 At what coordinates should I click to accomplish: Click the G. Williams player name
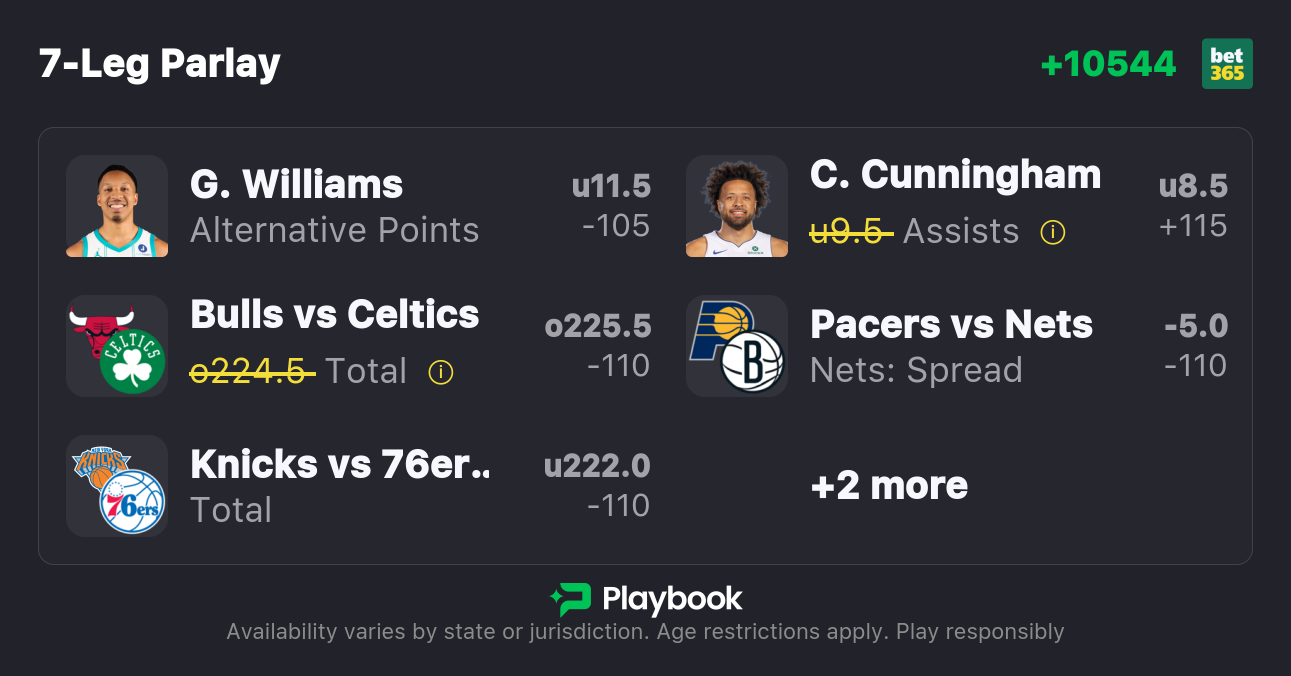tap(296, 185)
